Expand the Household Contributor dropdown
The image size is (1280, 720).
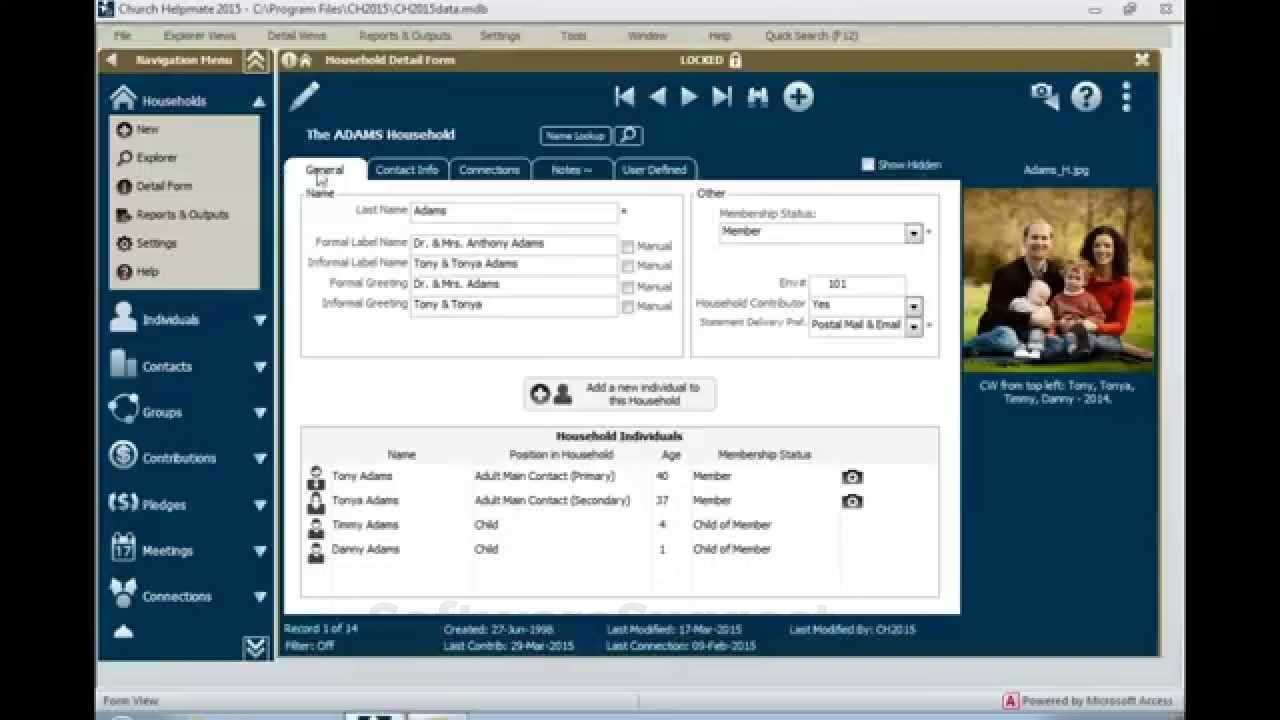coord(912,305)
